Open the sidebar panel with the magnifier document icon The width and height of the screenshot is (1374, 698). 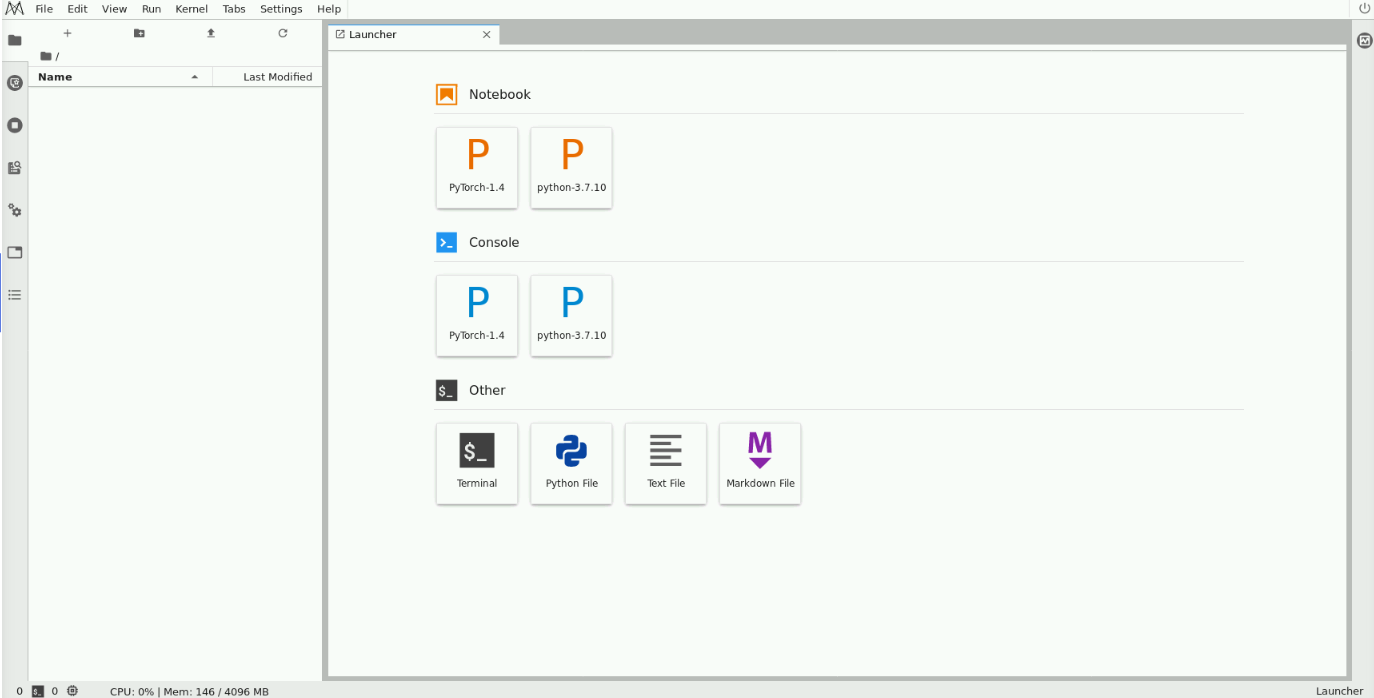14,168
